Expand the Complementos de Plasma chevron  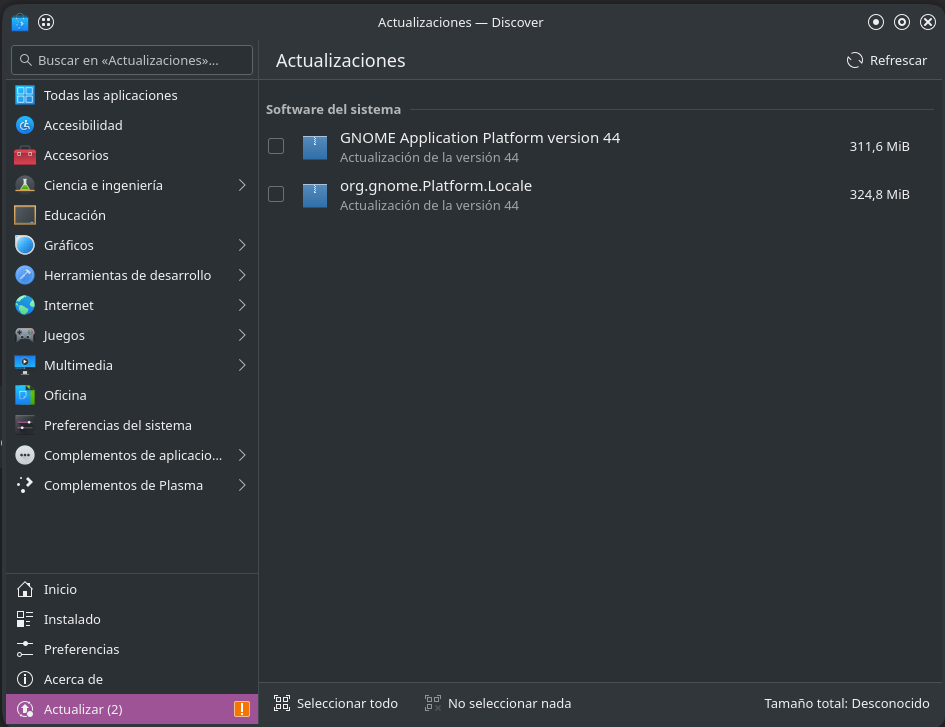[242, 485]
